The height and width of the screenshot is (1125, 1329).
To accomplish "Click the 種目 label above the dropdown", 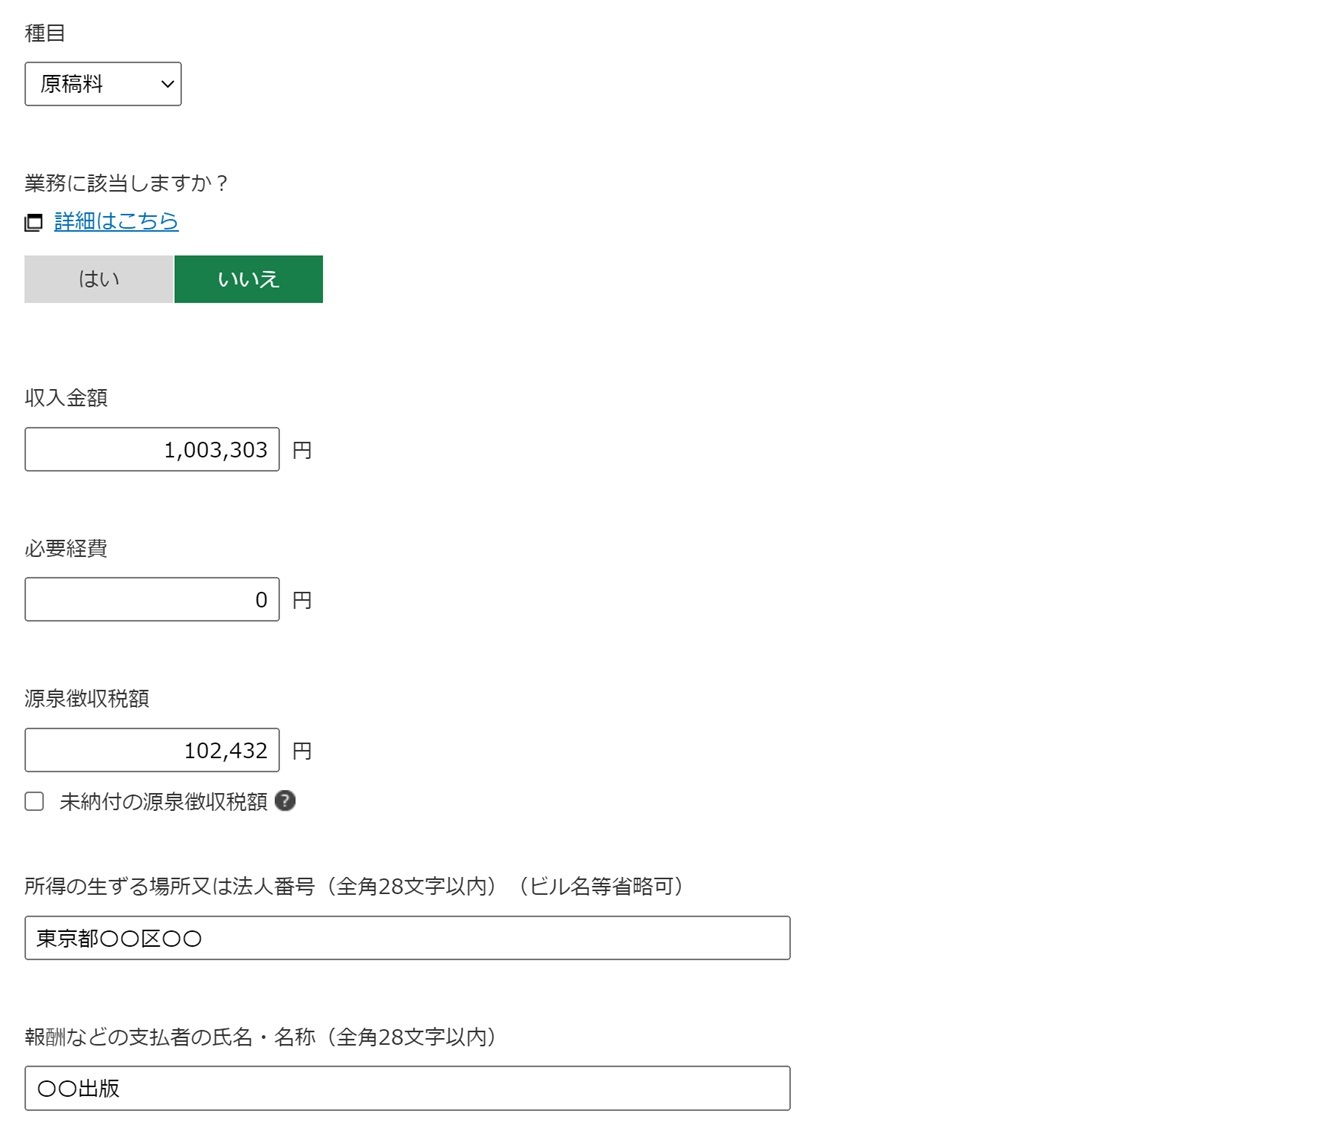I will (x=45, y=33).
